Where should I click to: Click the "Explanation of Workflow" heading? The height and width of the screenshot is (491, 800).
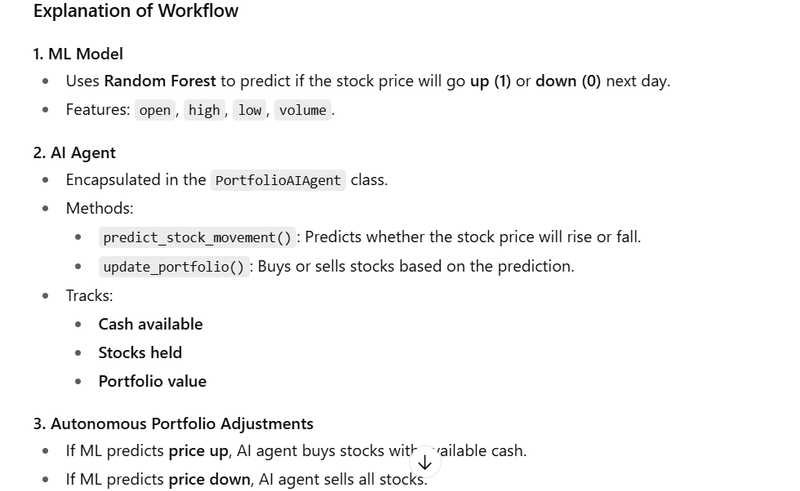click(x=135, y=12)
